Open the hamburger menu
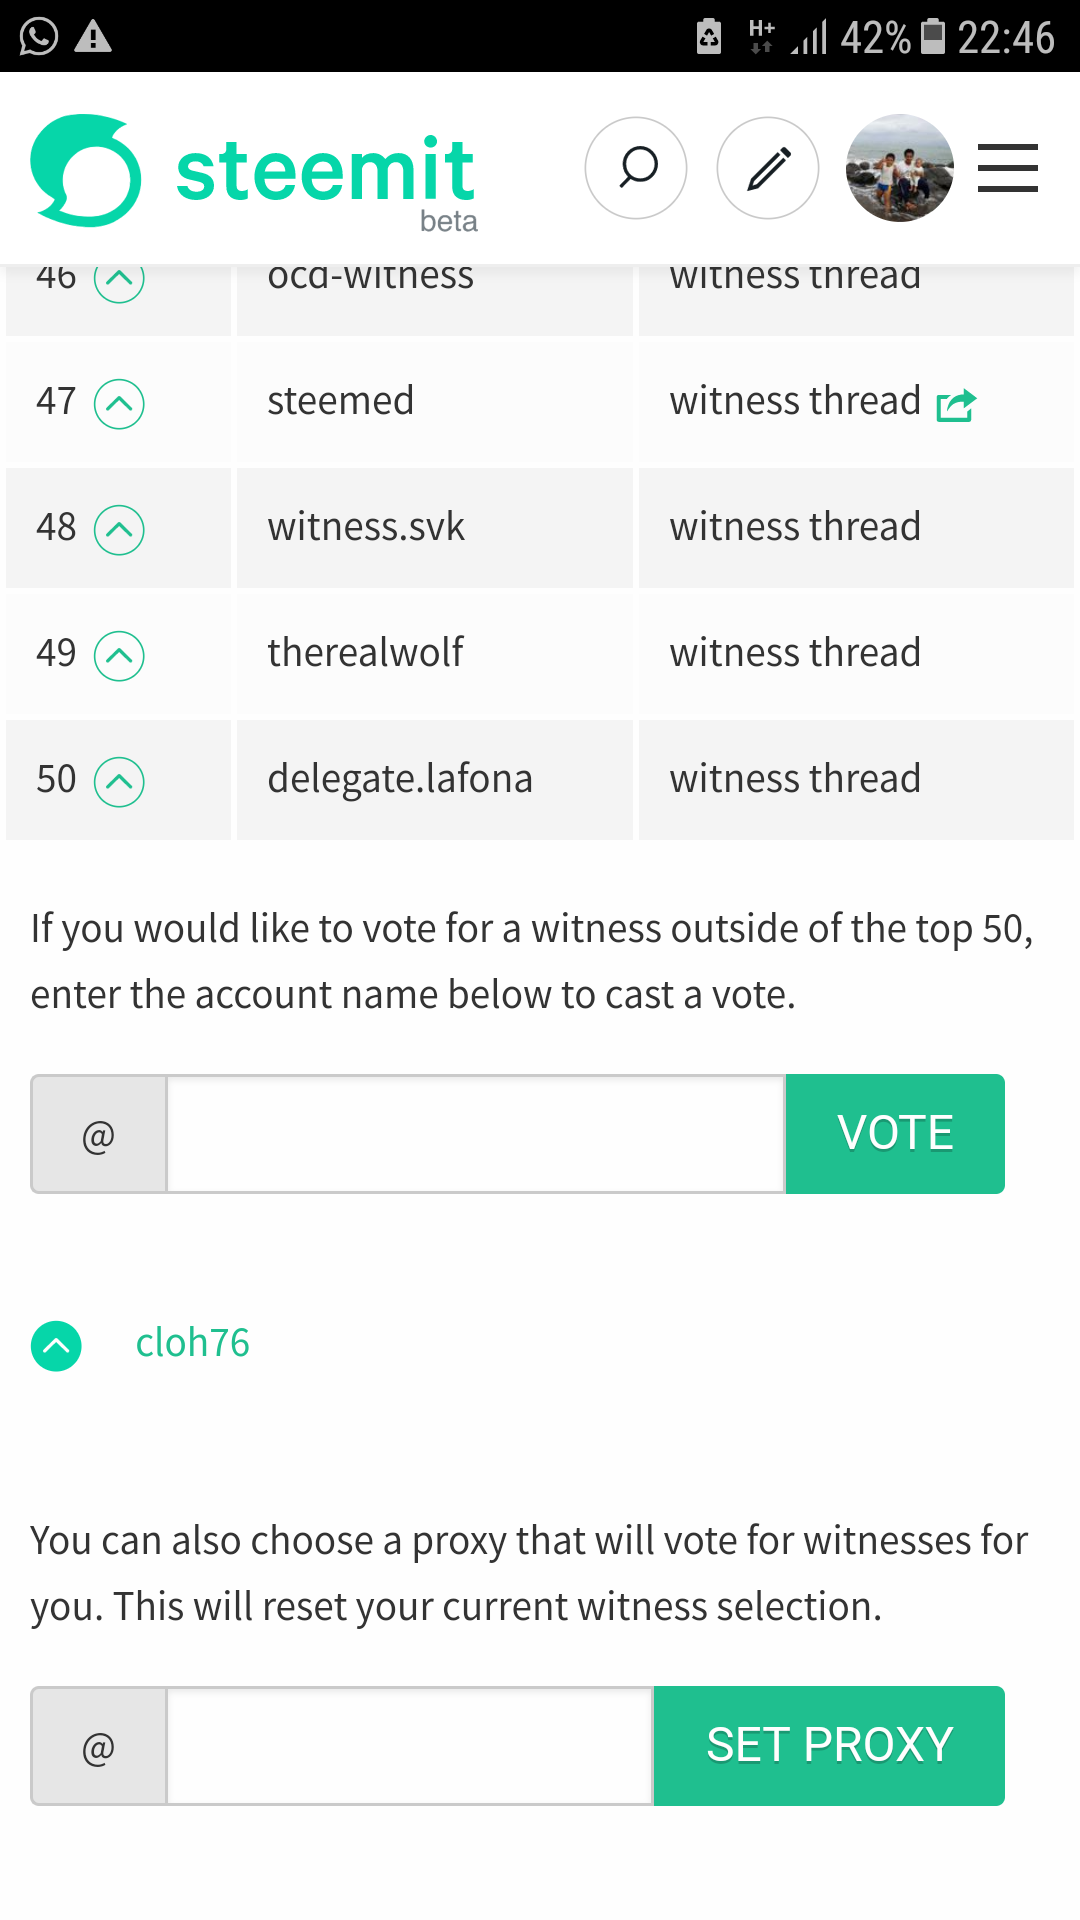Screen dimensions: 1080x1920 (x=1007, y=168)
